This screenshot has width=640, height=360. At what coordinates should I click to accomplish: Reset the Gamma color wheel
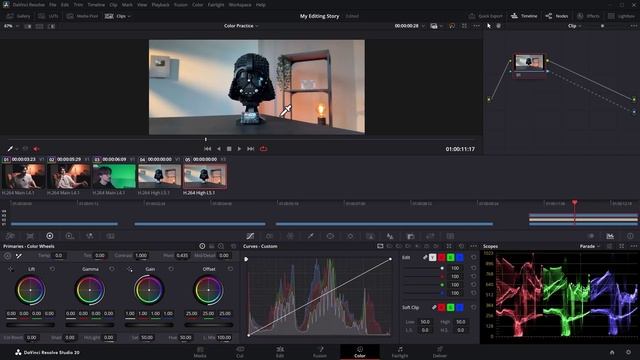112,269
